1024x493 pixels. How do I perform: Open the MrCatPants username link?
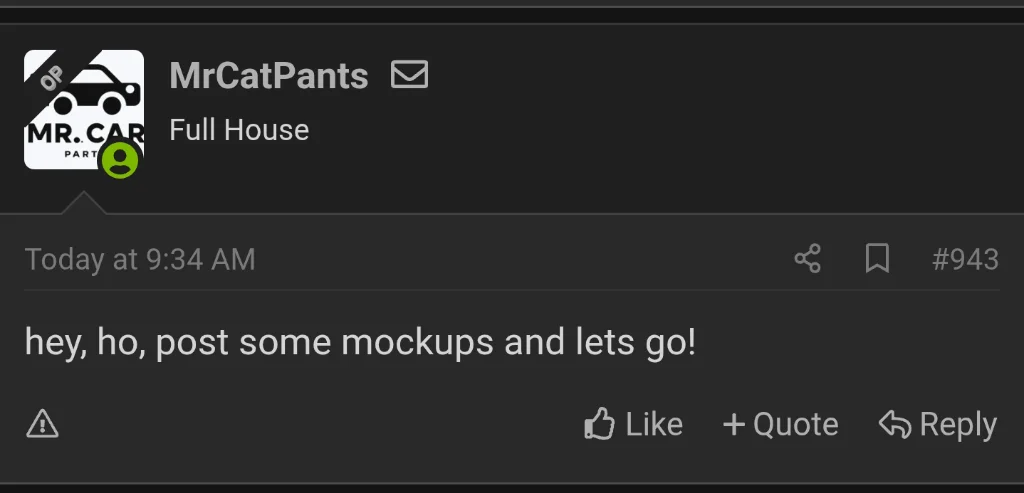coord(269,76)
